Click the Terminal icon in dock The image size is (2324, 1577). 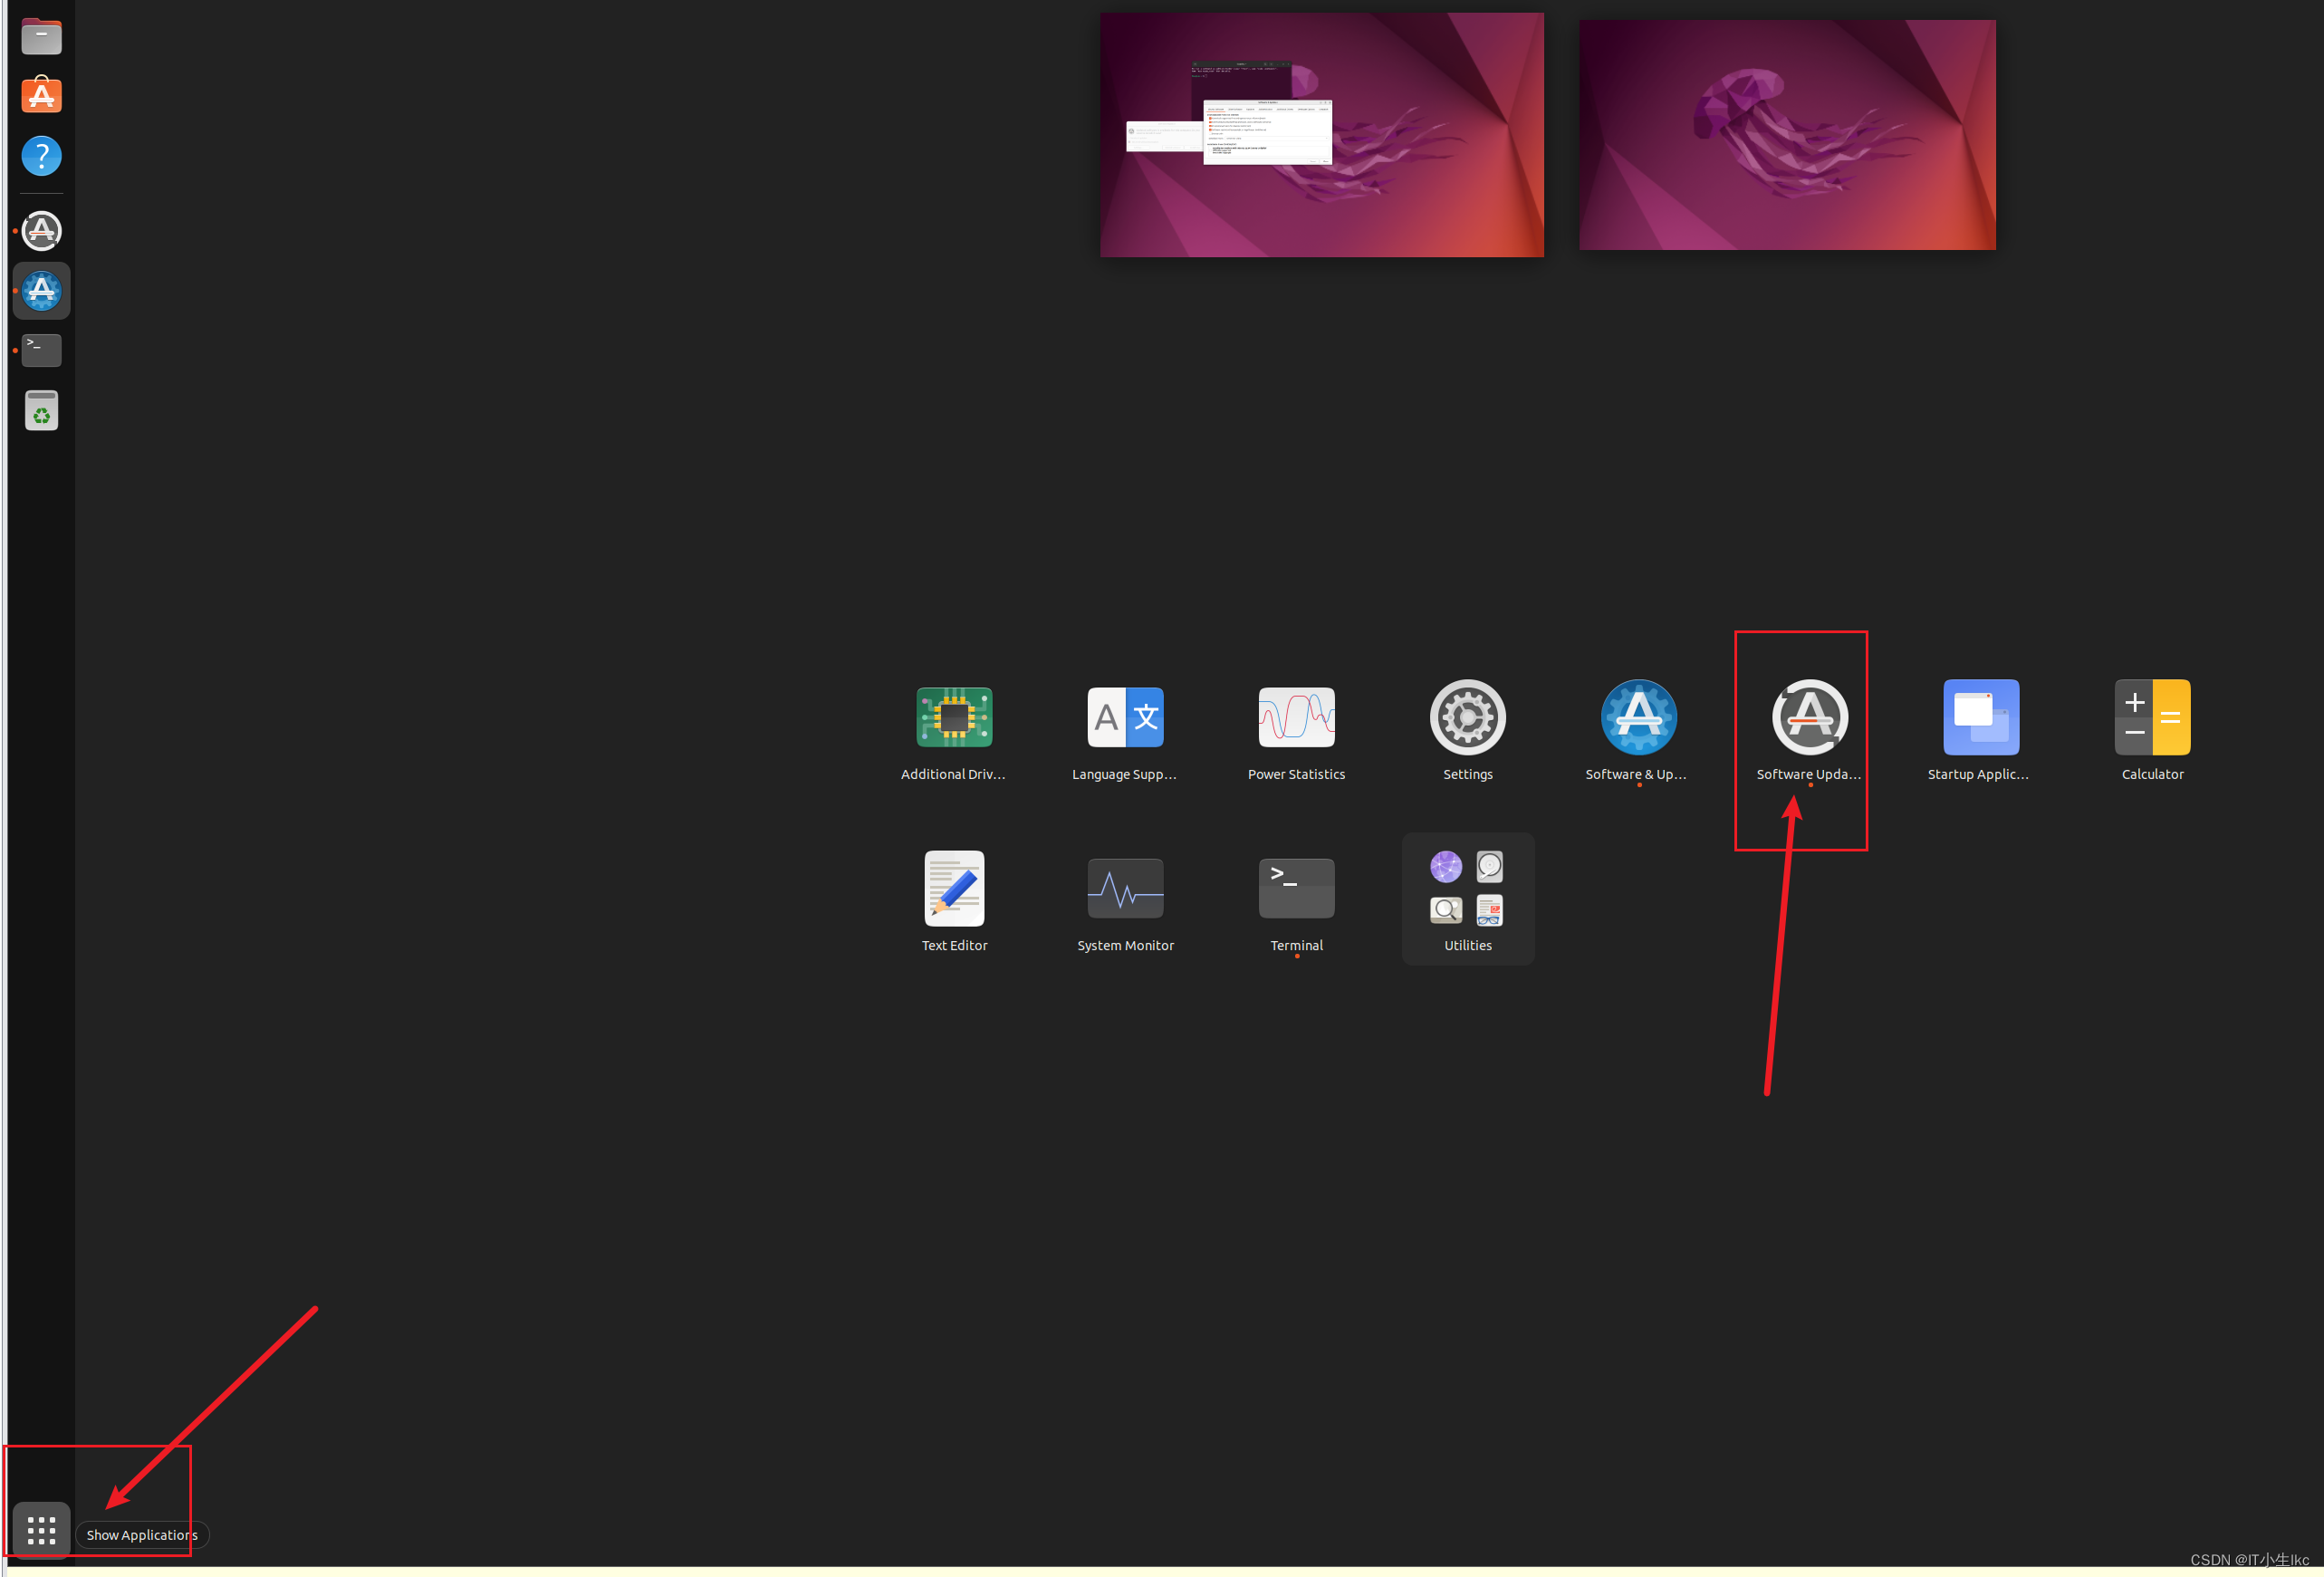[x=41, y=350]
